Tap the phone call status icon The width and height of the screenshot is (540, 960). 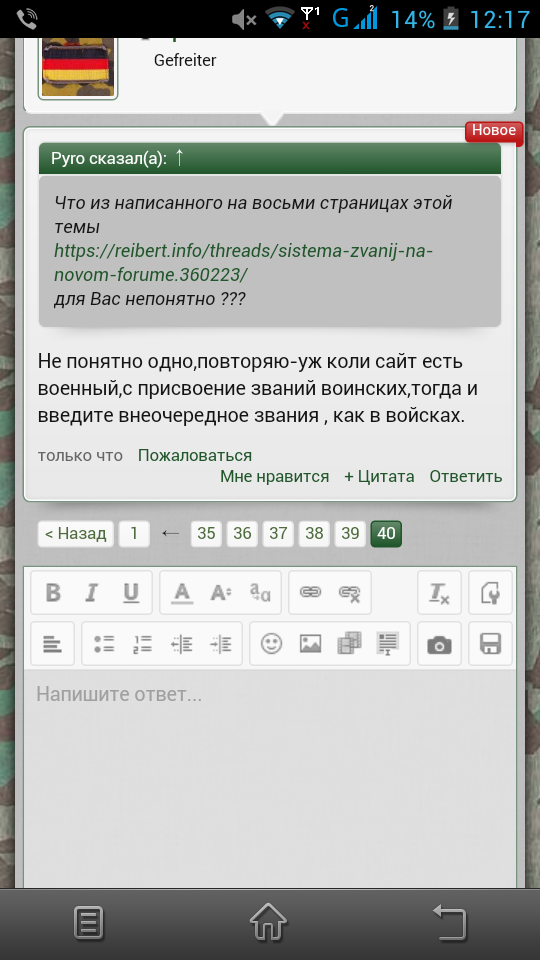27,20
